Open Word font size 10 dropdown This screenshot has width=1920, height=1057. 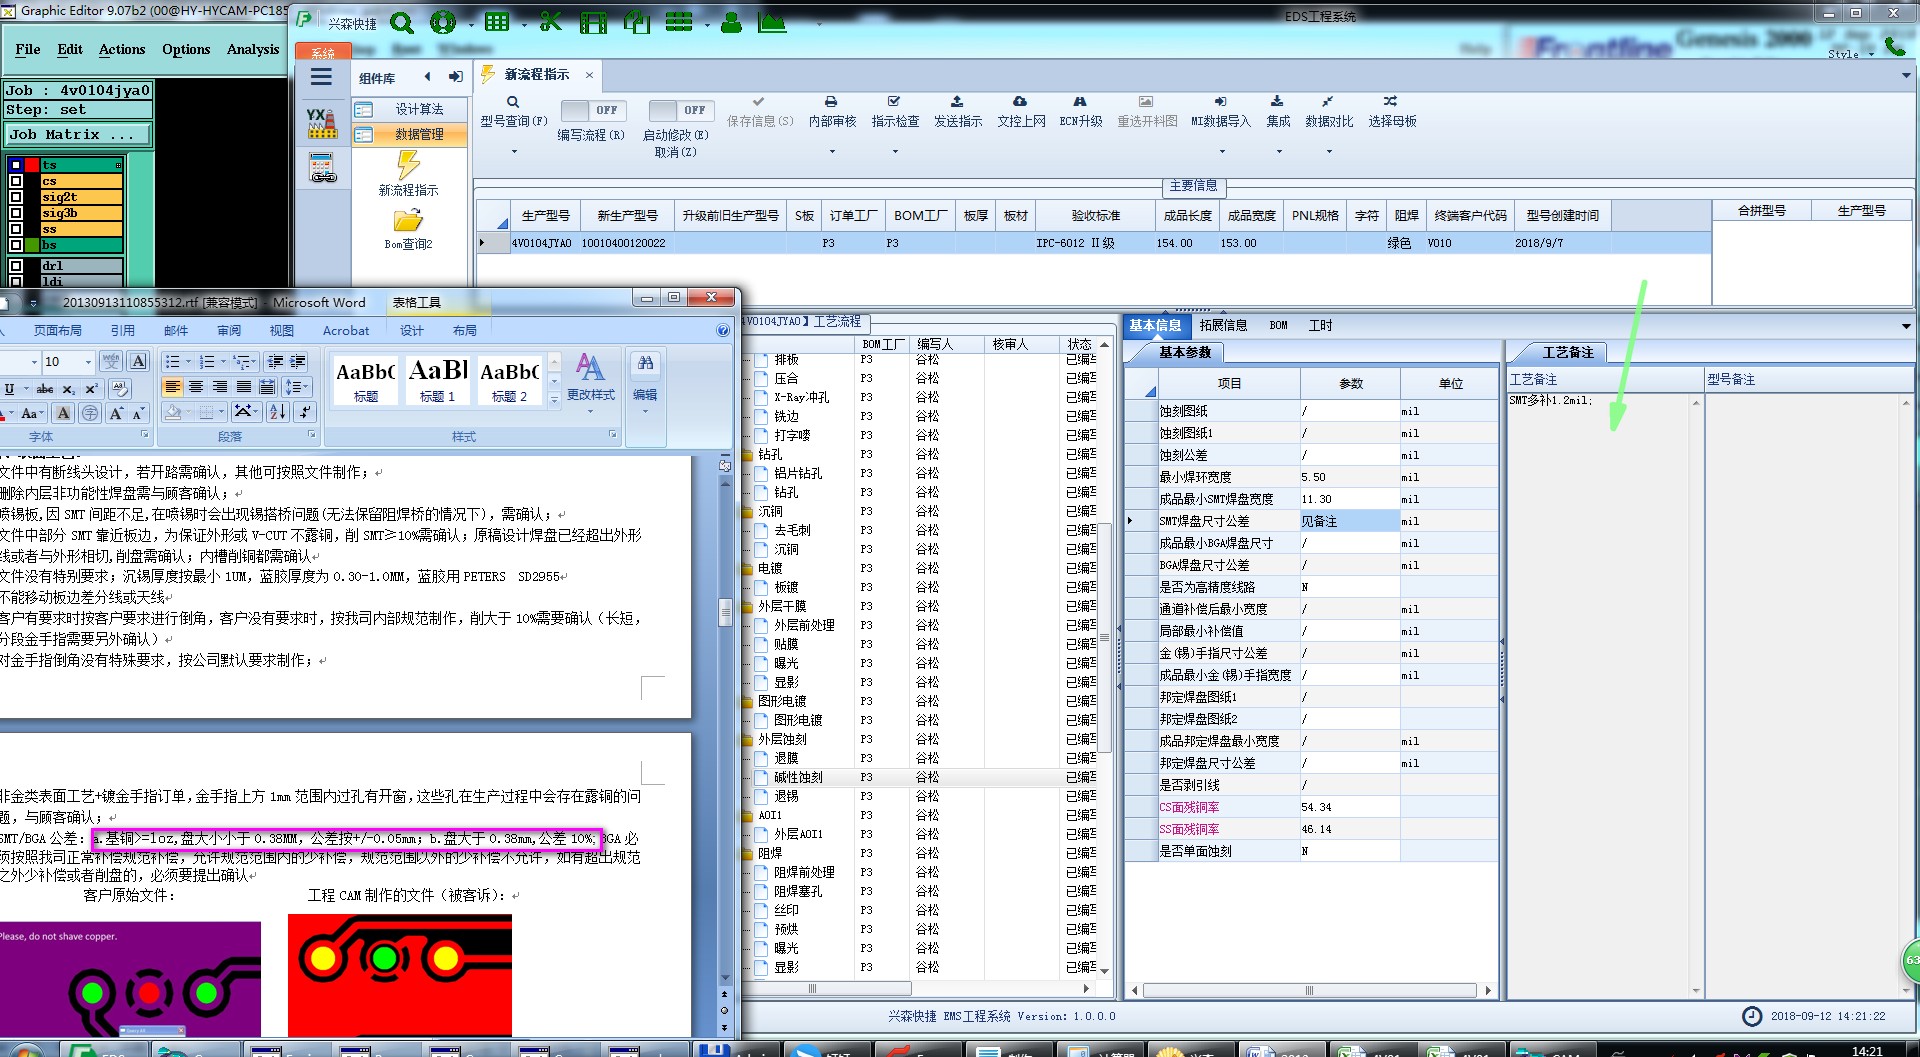88,362
